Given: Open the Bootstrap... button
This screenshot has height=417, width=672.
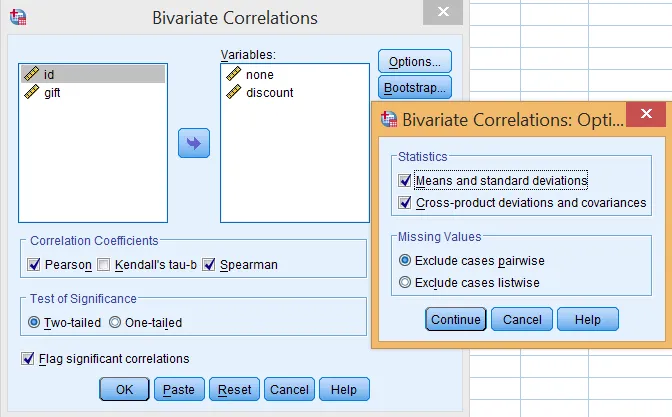Looking at the screenshot, I should 415,87.
